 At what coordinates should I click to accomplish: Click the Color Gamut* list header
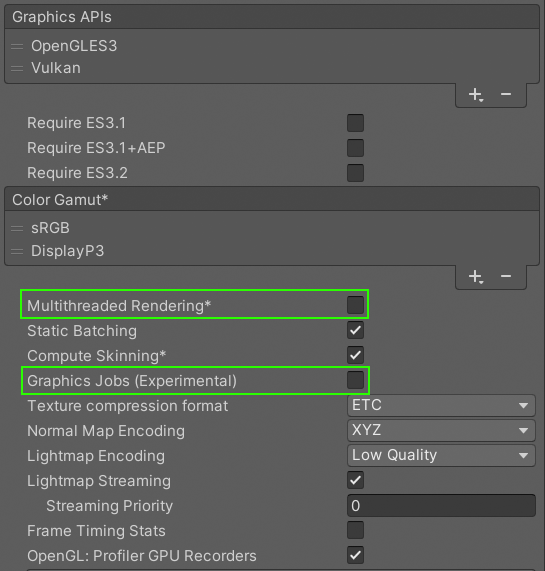coord(272,200)
